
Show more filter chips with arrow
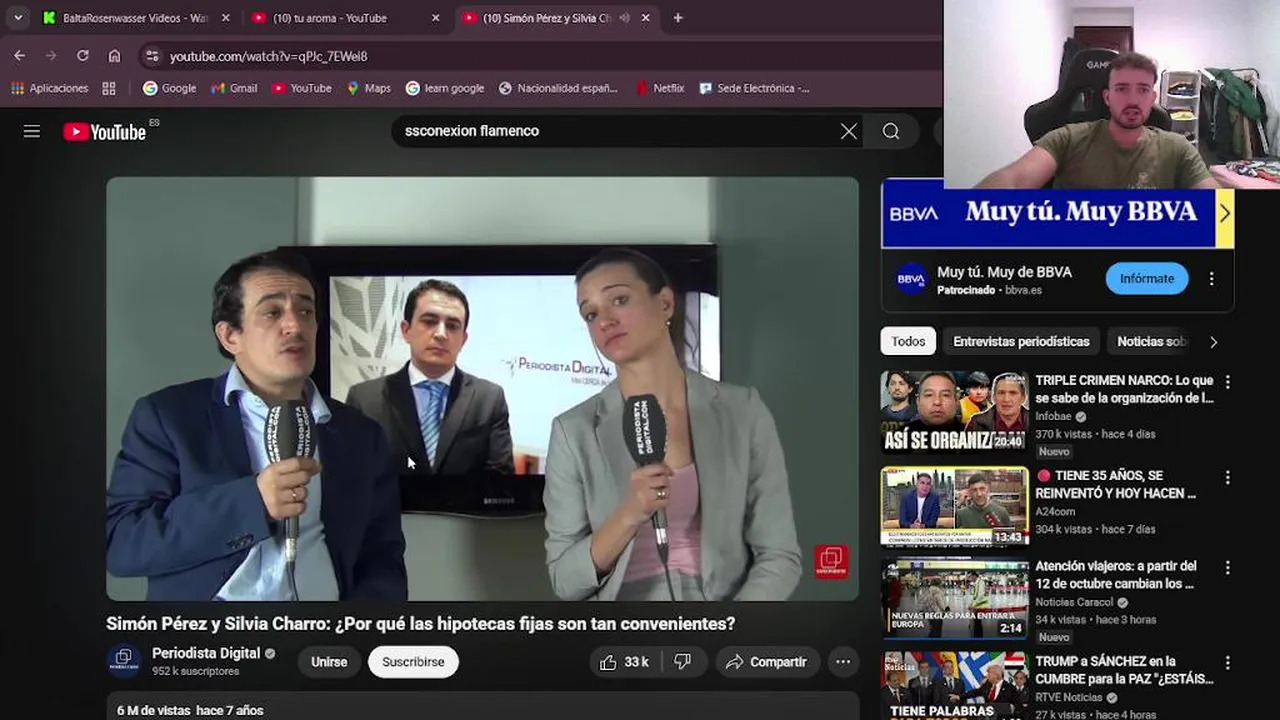[x=1213, y=342]
